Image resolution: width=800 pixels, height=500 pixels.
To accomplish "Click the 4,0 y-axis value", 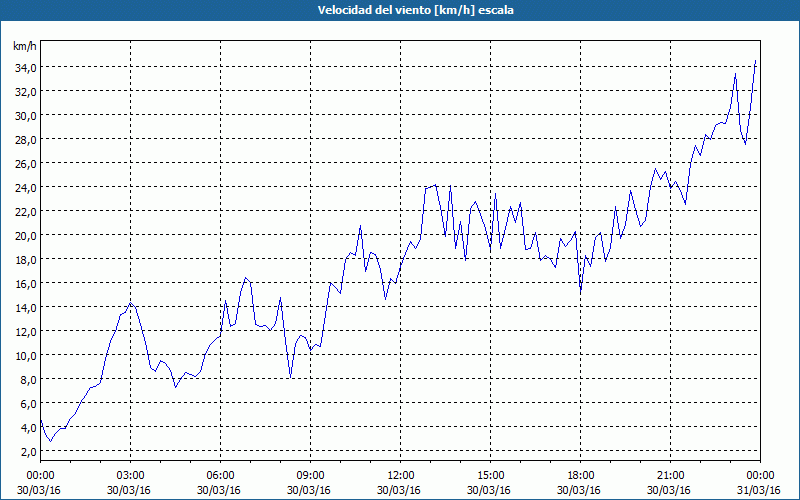I will [27, 427].
